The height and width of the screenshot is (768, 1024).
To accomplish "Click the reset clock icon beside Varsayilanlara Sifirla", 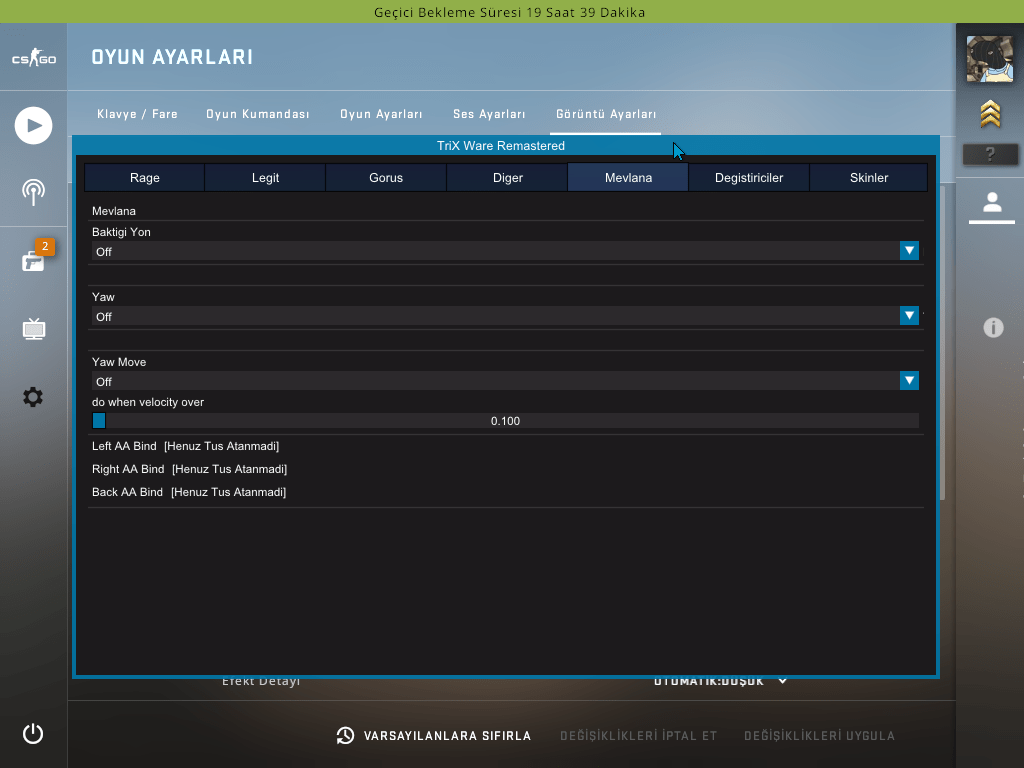I will click(x=345, y=735).
